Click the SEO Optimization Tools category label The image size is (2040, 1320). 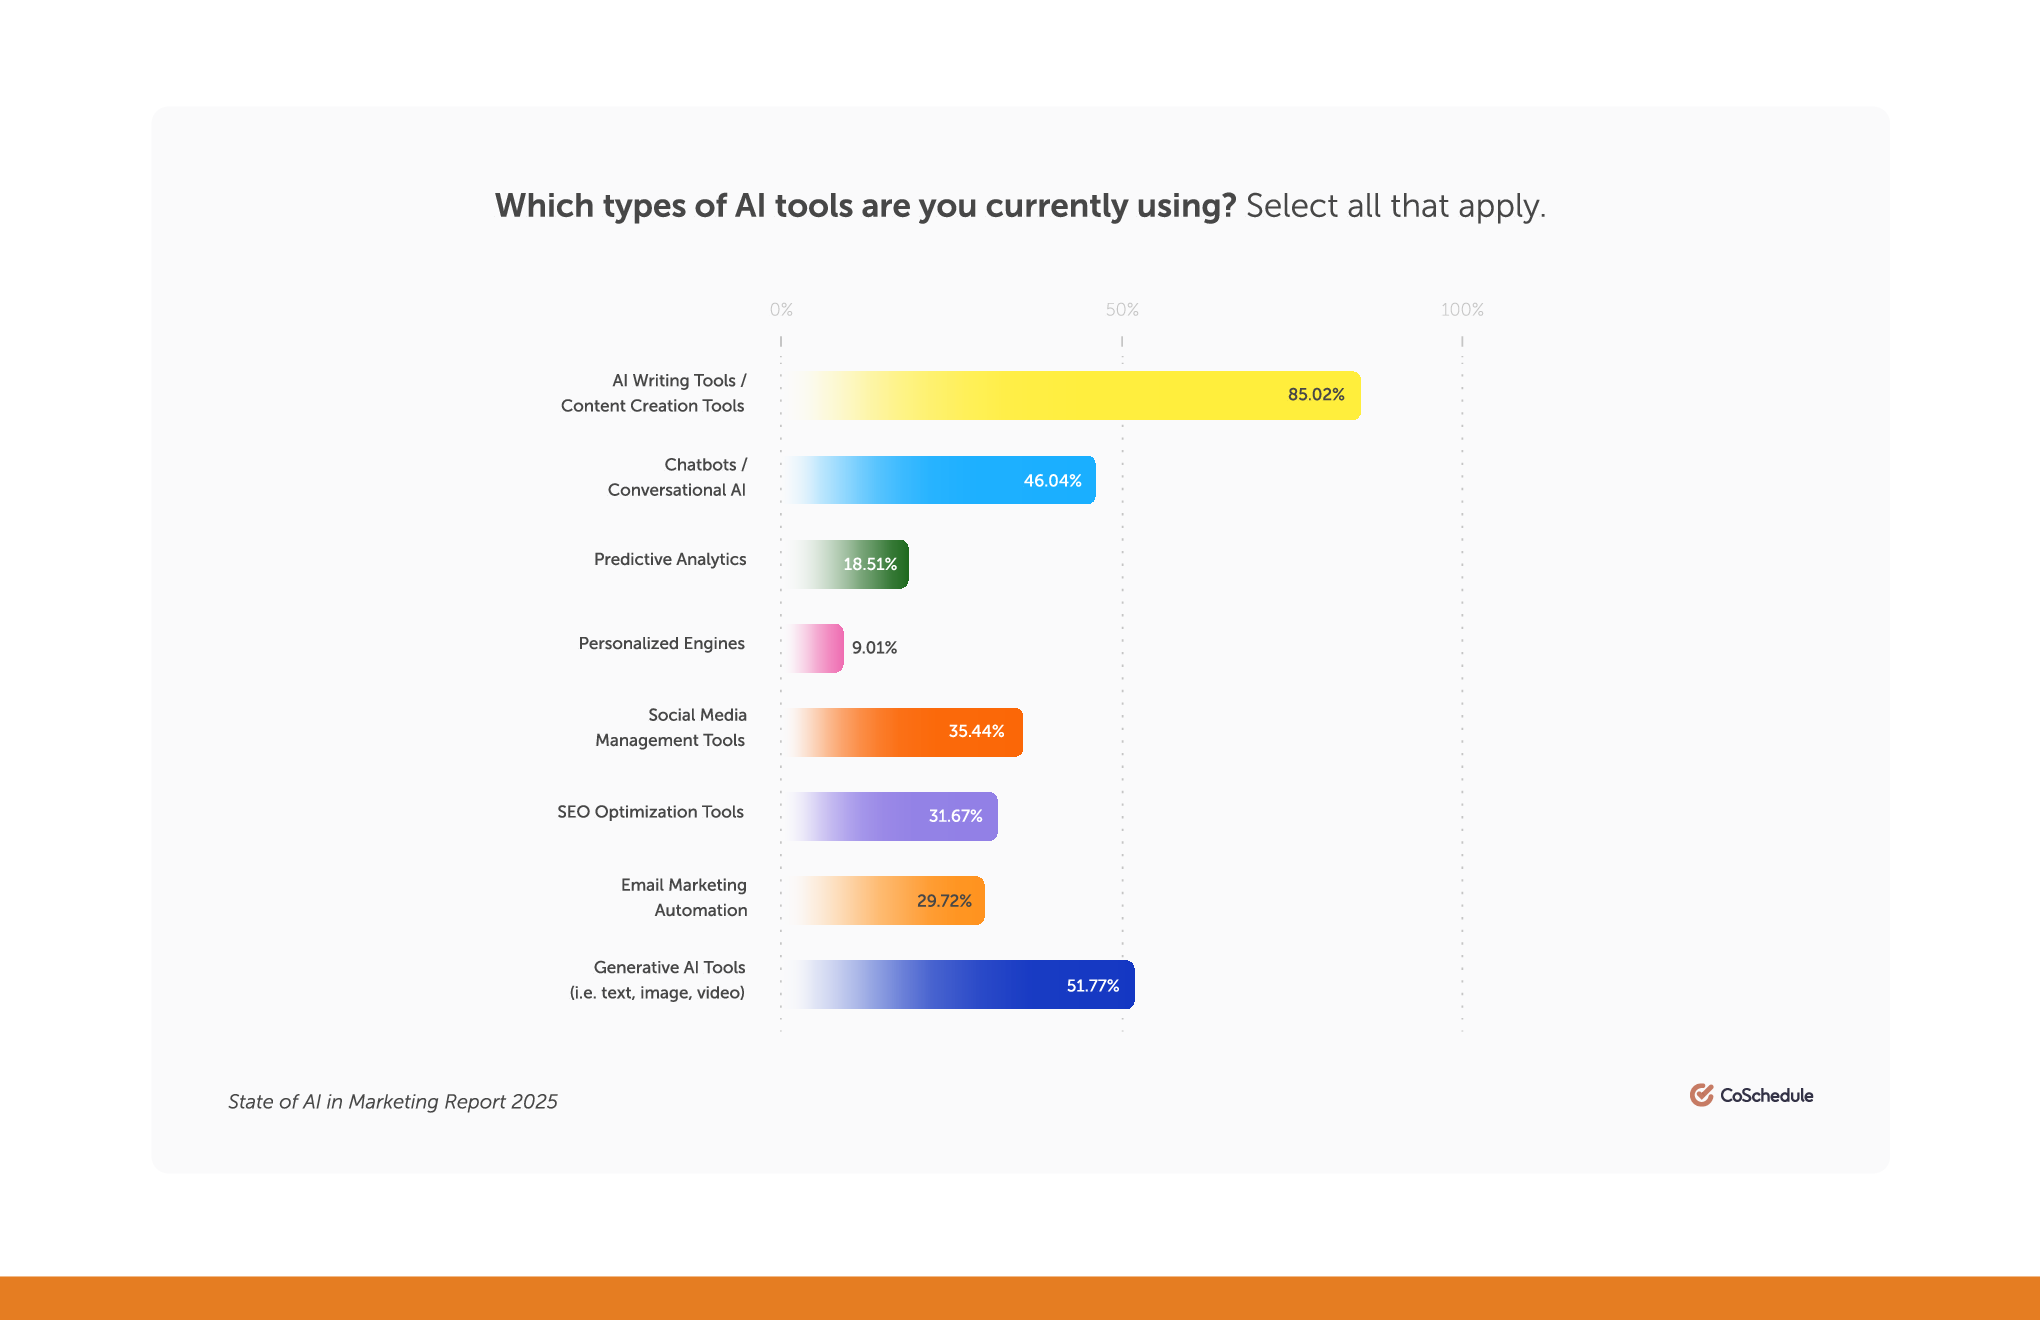(x=650, y=812)
